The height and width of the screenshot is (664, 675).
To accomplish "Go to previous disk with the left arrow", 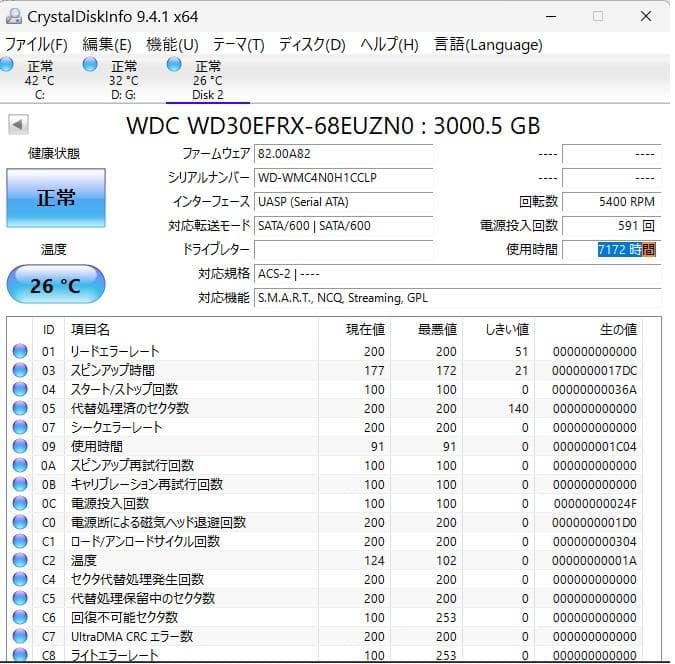I will [x=18, y=124].
